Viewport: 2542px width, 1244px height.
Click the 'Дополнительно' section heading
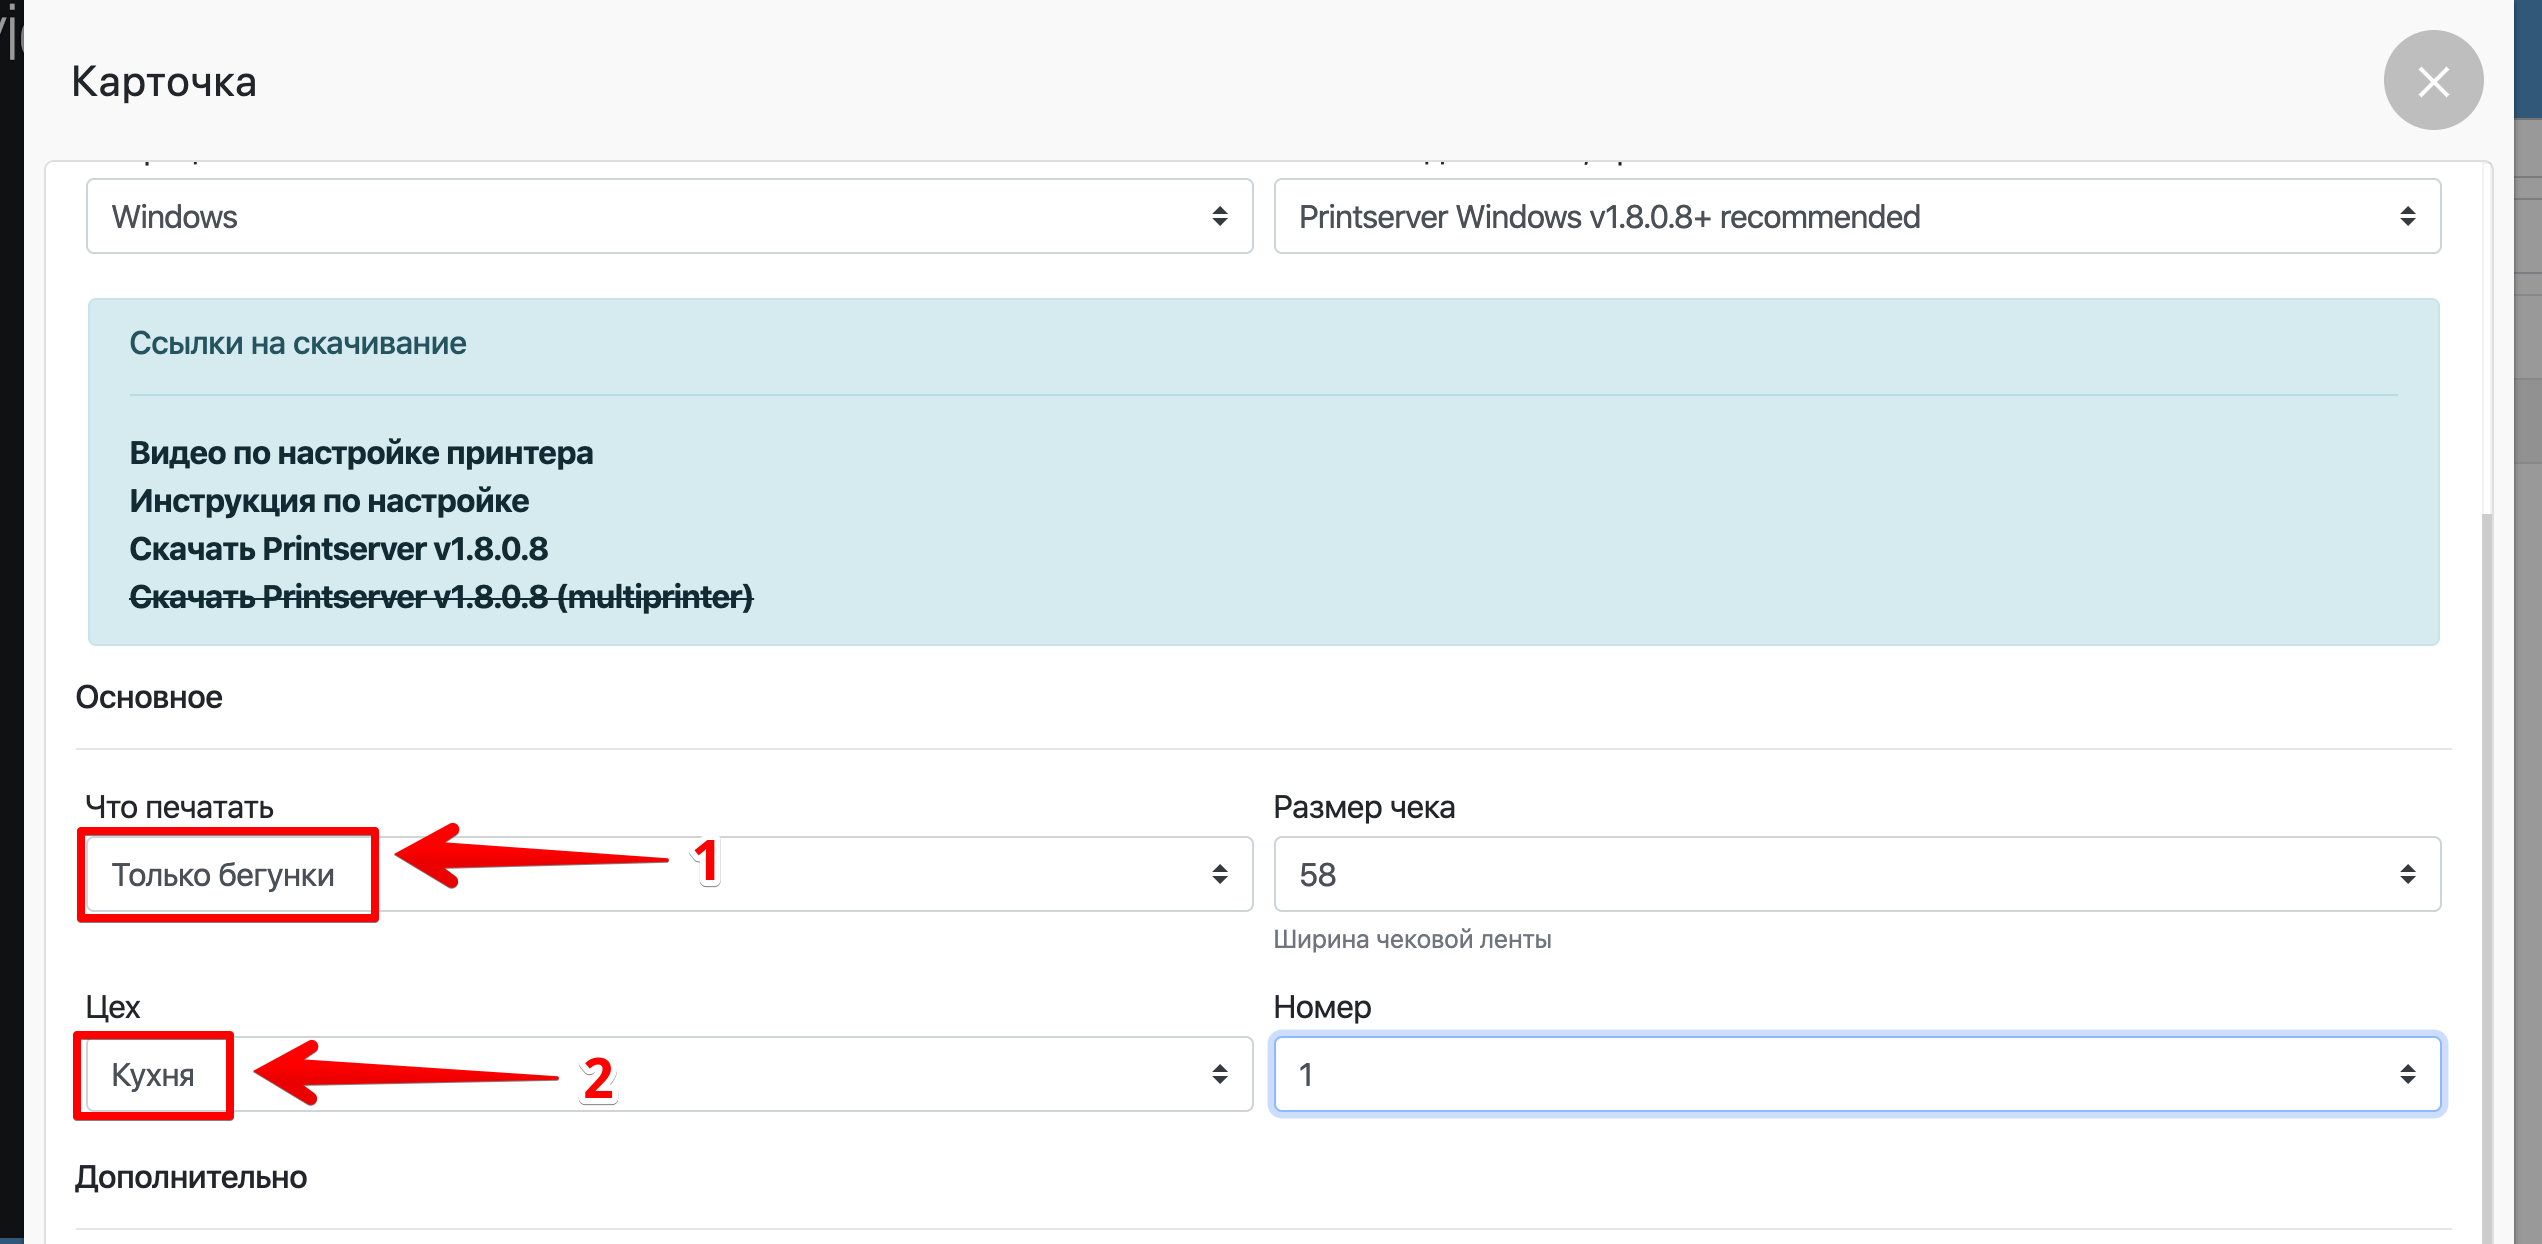coord(191,1177)
